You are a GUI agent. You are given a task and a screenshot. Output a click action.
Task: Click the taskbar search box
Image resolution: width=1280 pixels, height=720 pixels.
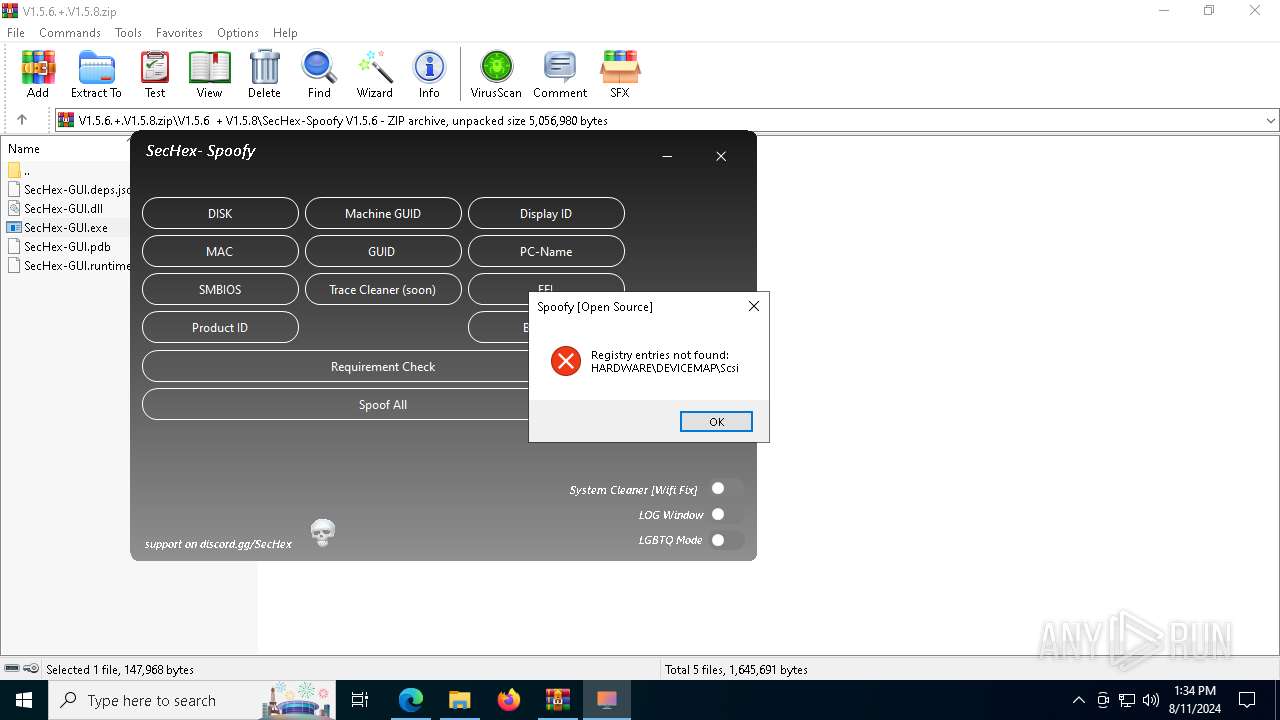190,700
